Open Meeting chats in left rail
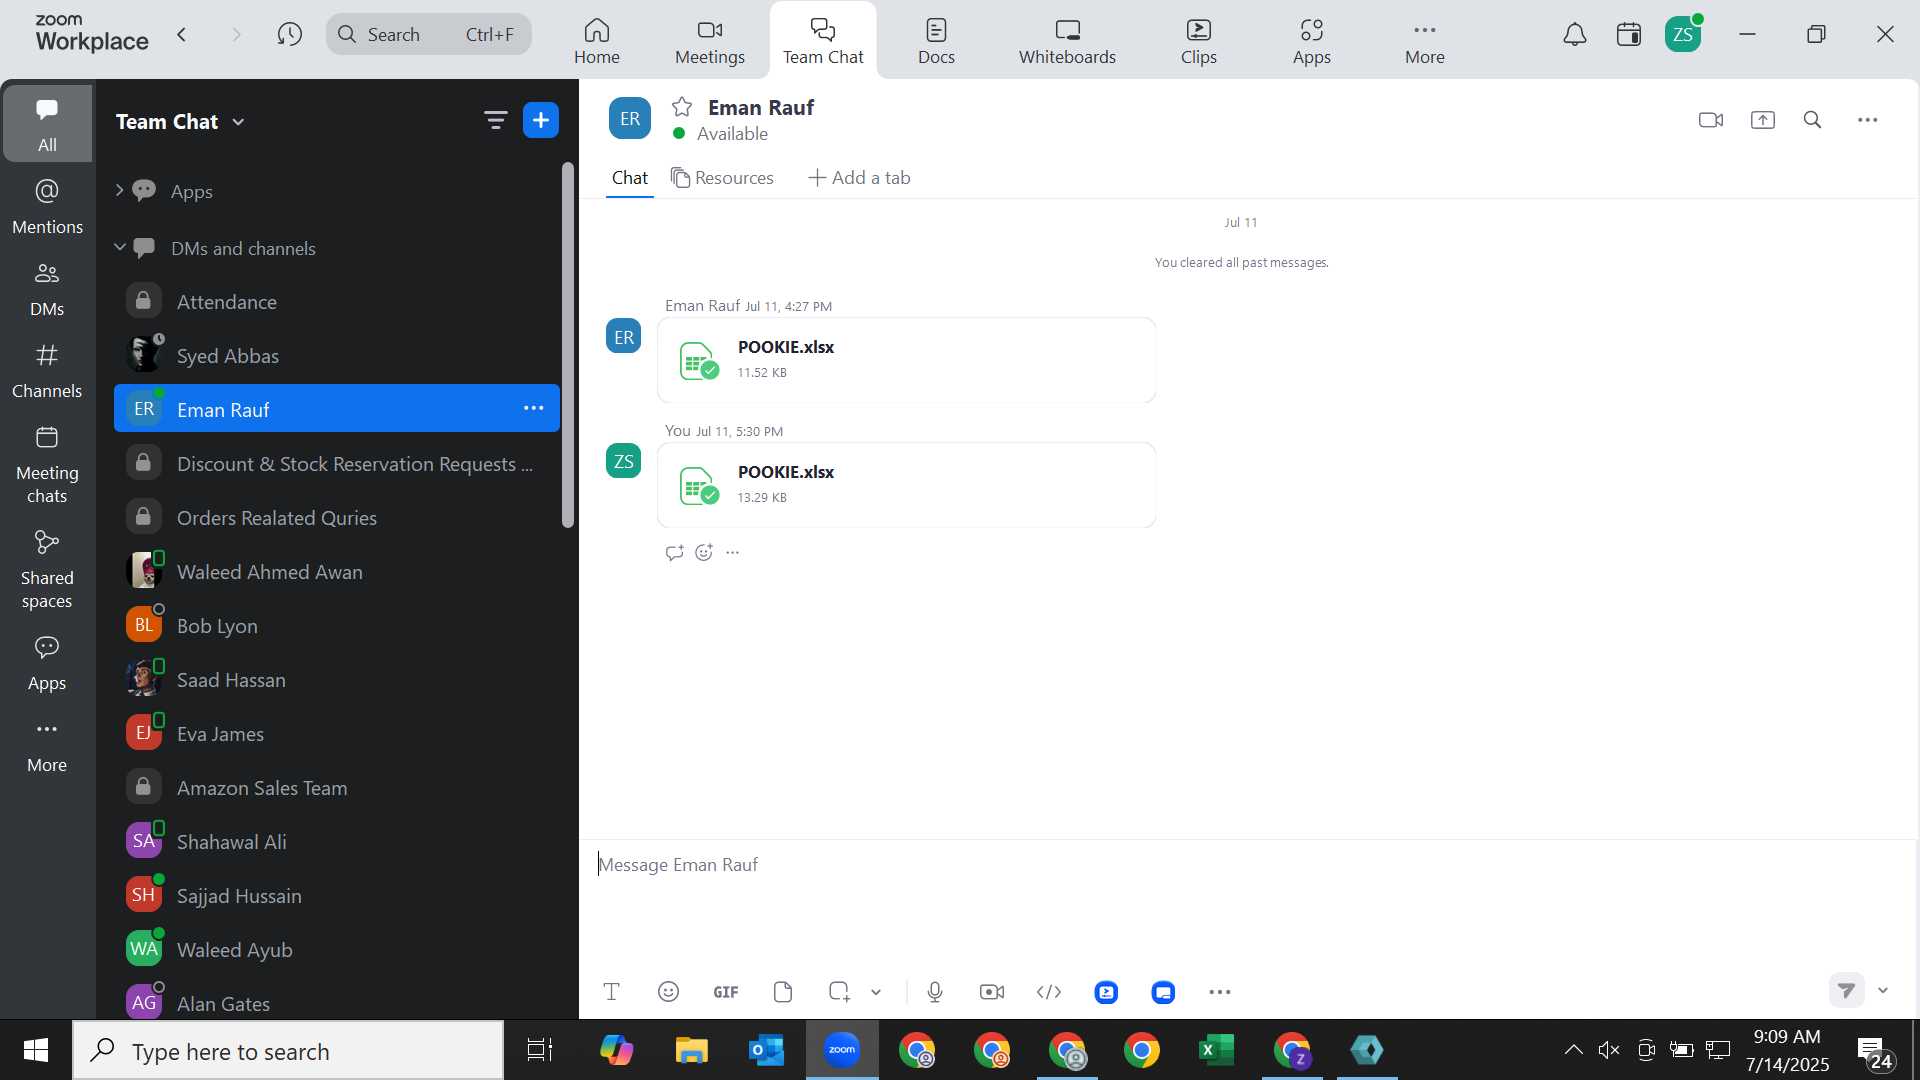This screenshot has height=1080, width=1920. coord(47,464)
